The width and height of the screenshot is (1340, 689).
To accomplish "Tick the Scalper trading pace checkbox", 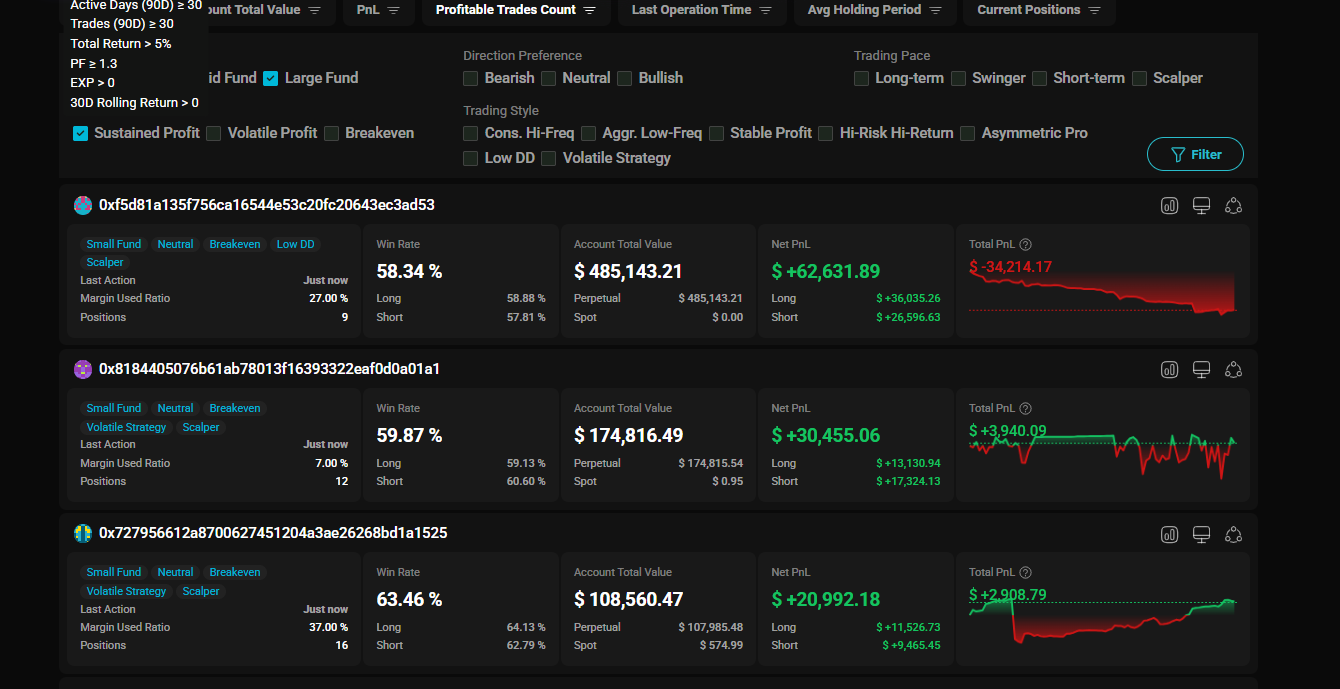I will point(1140,78).
